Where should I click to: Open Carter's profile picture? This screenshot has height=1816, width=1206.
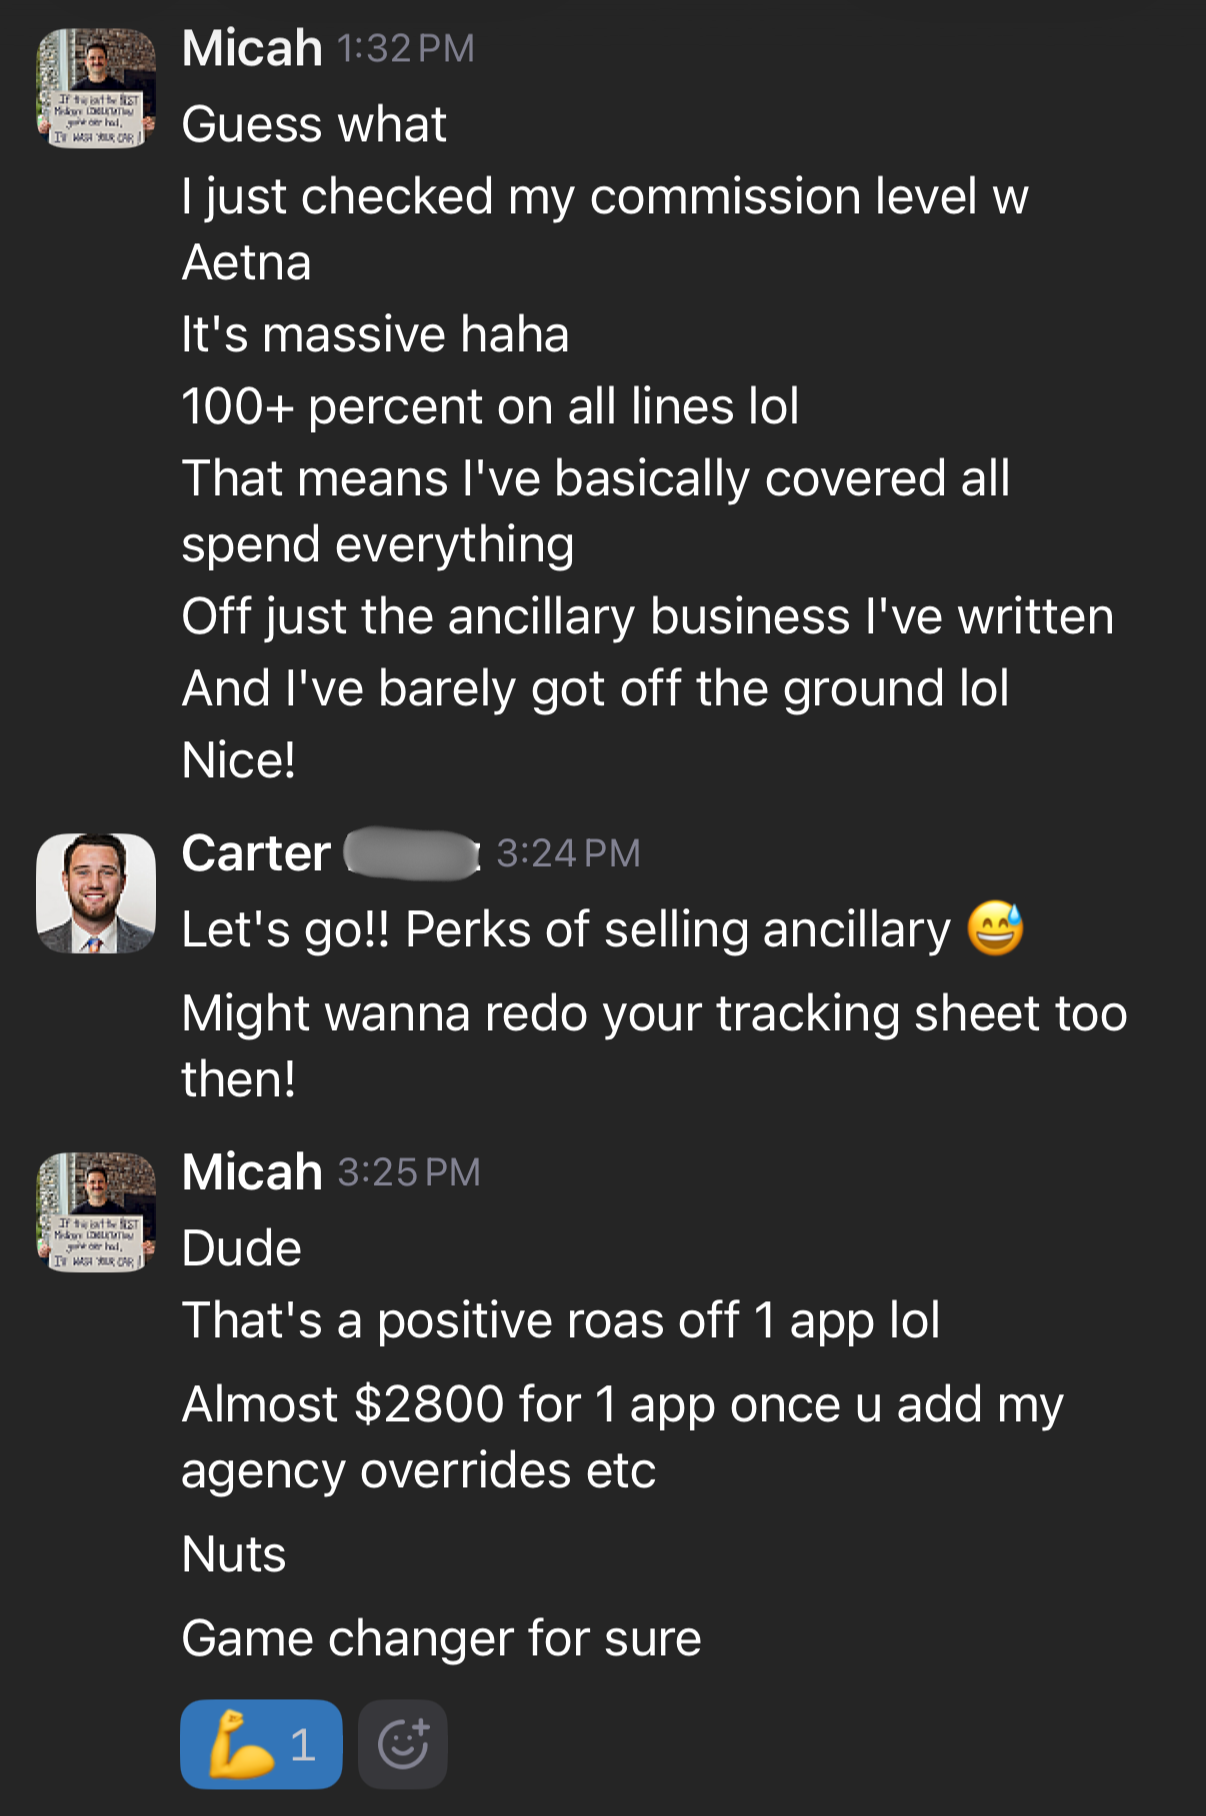pyautogui.click(x=96, y=893)
